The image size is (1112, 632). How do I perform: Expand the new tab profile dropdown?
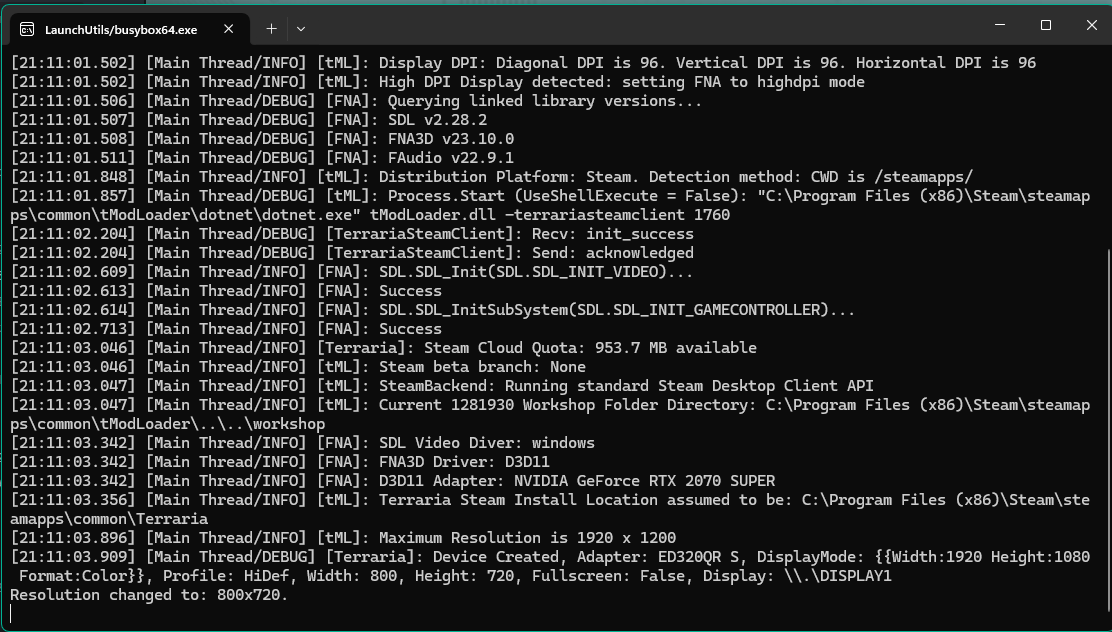301,29
